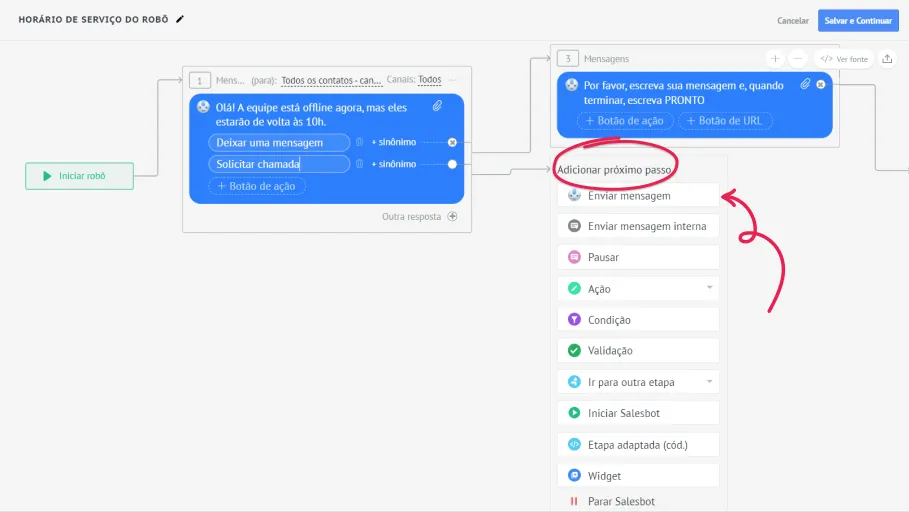The image size is (909, 512).
Task: Click the Ir para outra etapa icon
Action: tap(574, 382)
